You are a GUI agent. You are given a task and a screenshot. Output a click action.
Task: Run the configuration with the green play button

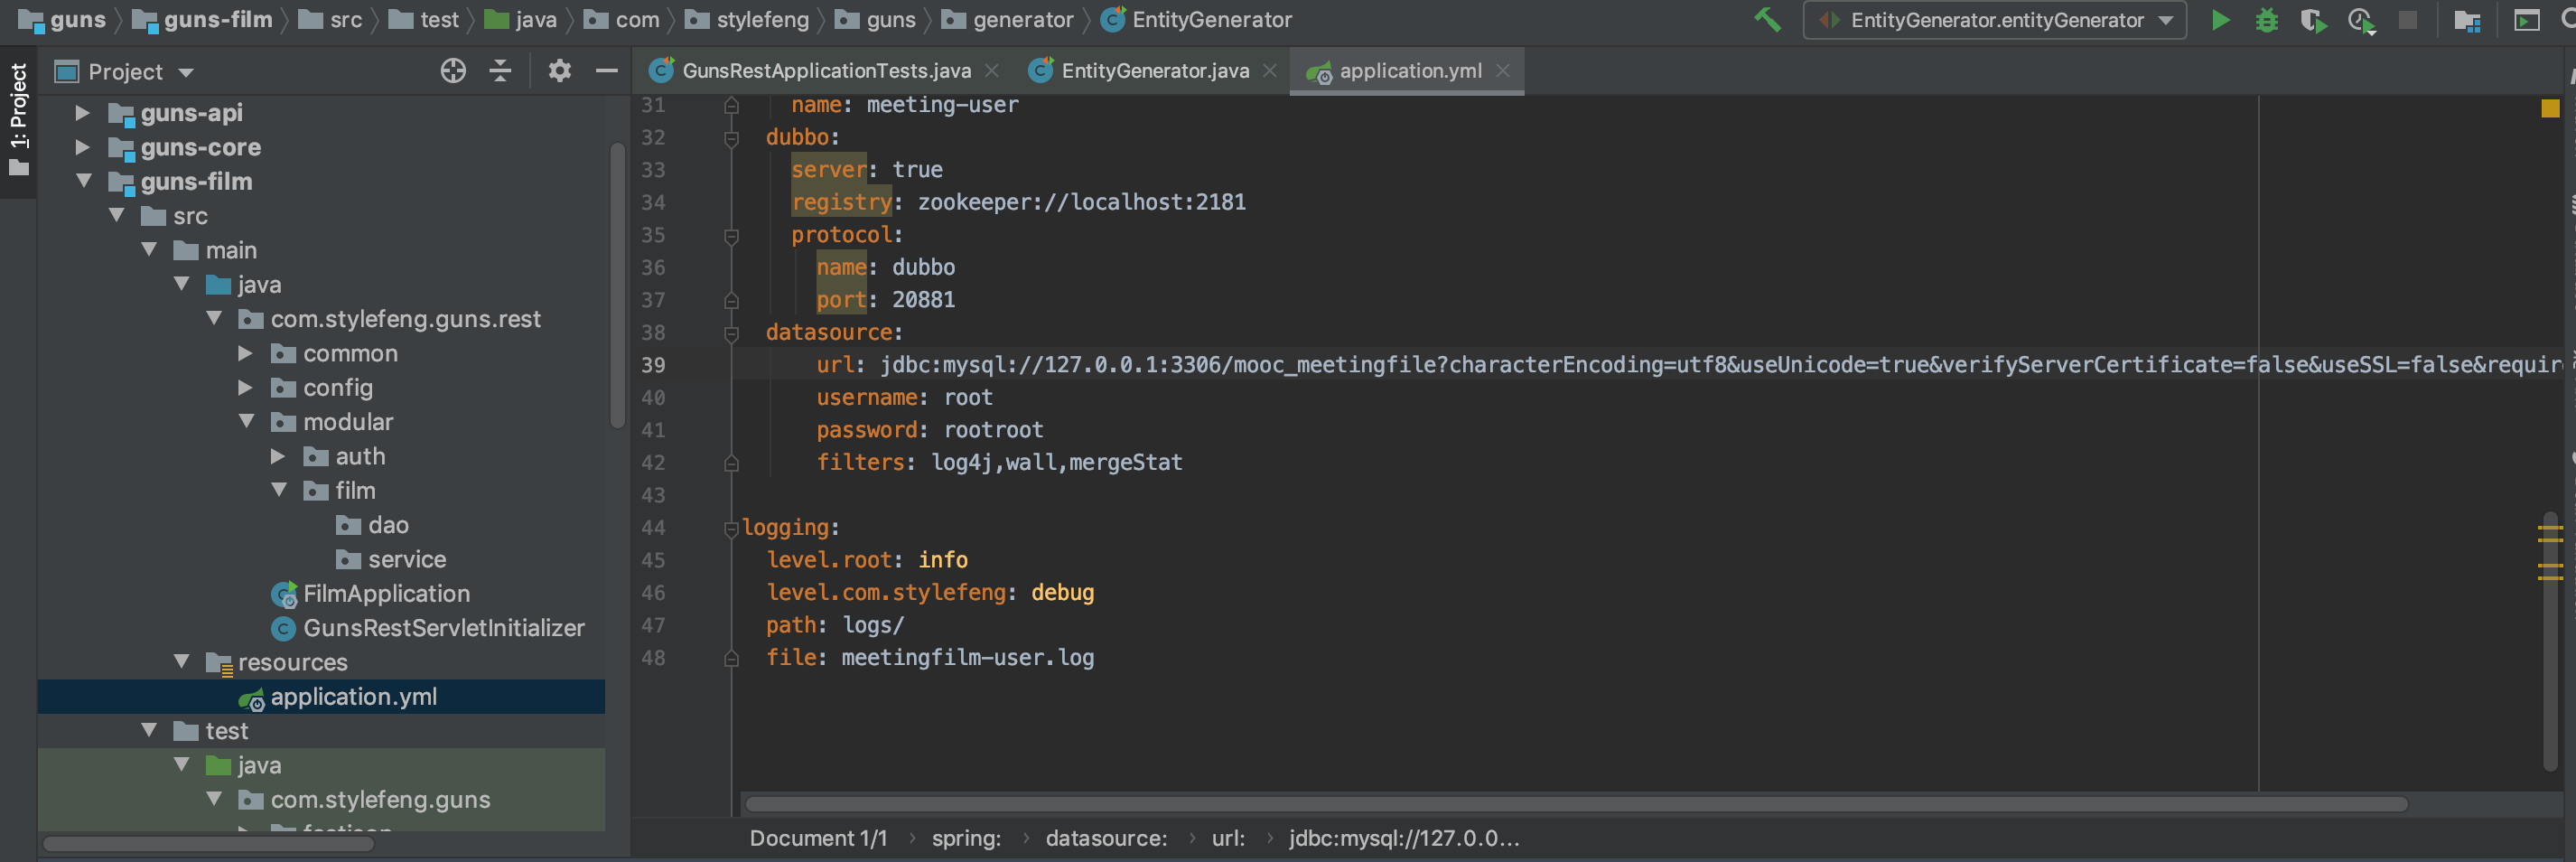(x=2220, y=20)
